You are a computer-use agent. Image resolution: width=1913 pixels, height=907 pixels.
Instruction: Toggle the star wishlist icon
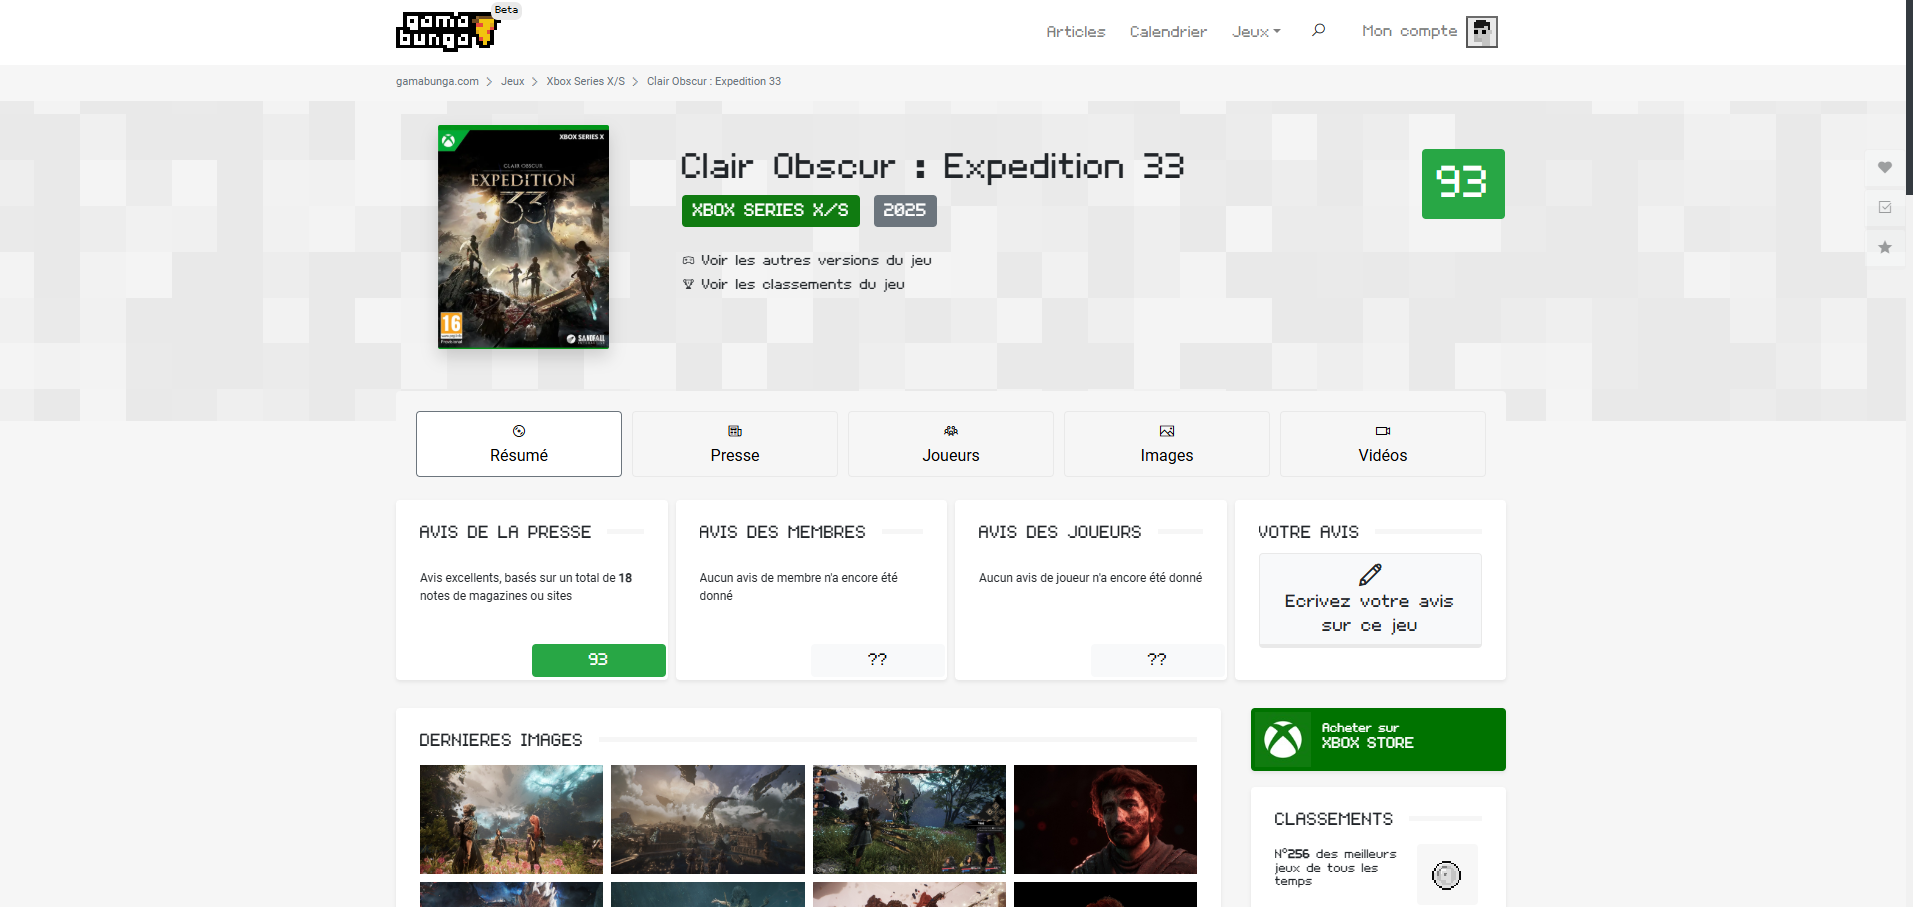click(x=1884, y=247)
